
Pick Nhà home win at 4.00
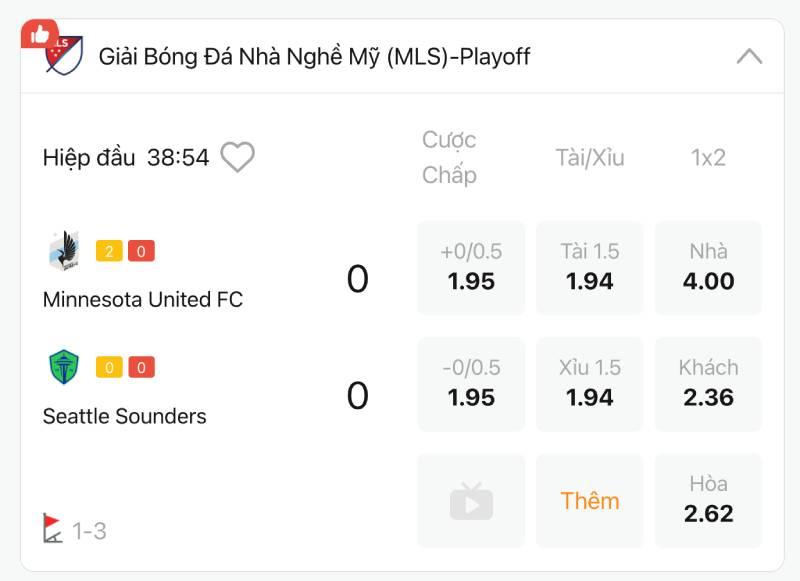coord(708,268)
